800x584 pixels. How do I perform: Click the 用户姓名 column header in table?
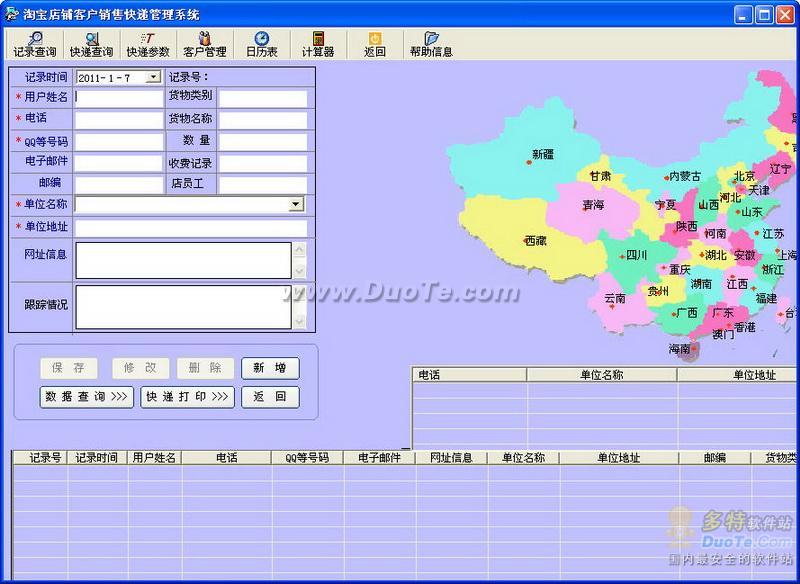coord(155,458)
